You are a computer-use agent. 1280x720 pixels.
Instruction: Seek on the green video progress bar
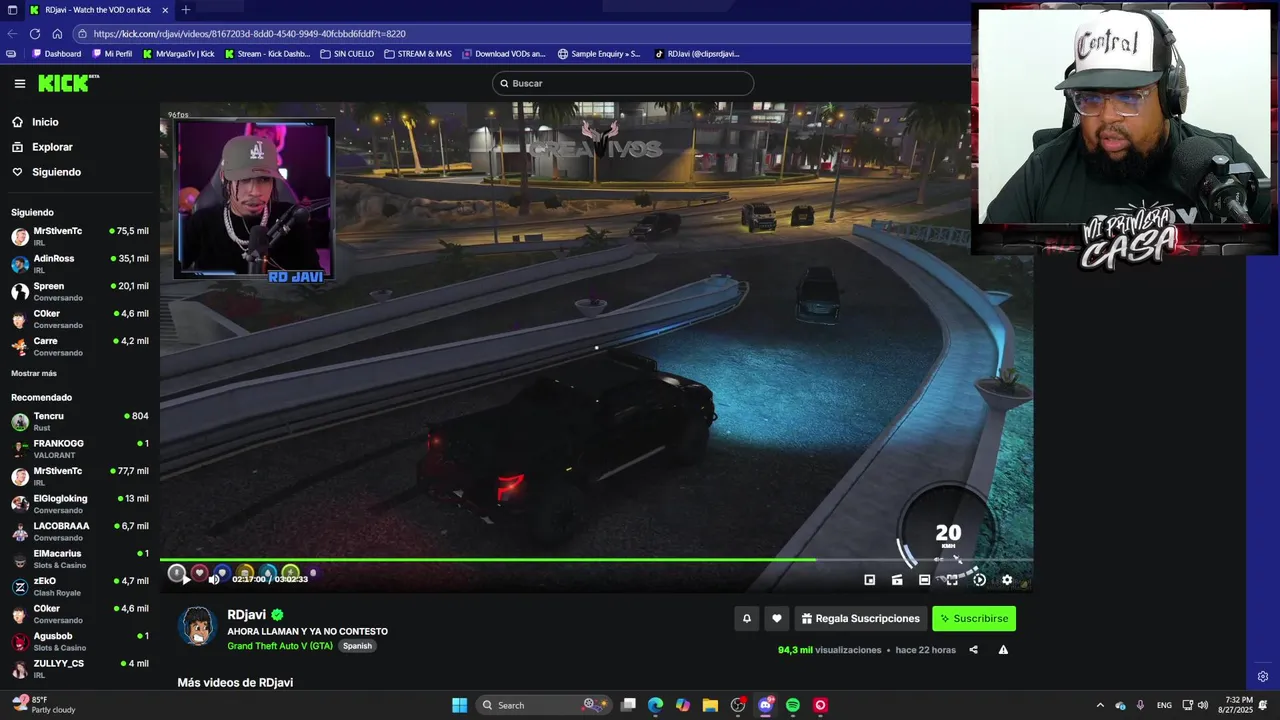[596, 560]
